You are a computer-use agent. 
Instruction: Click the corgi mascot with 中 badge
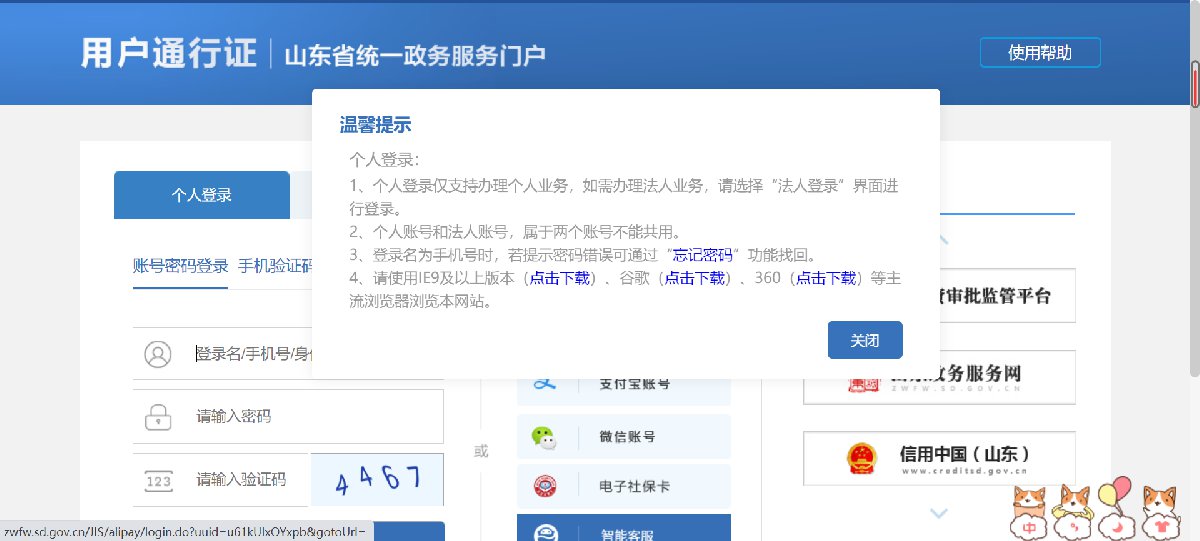tap(1030, 511)
